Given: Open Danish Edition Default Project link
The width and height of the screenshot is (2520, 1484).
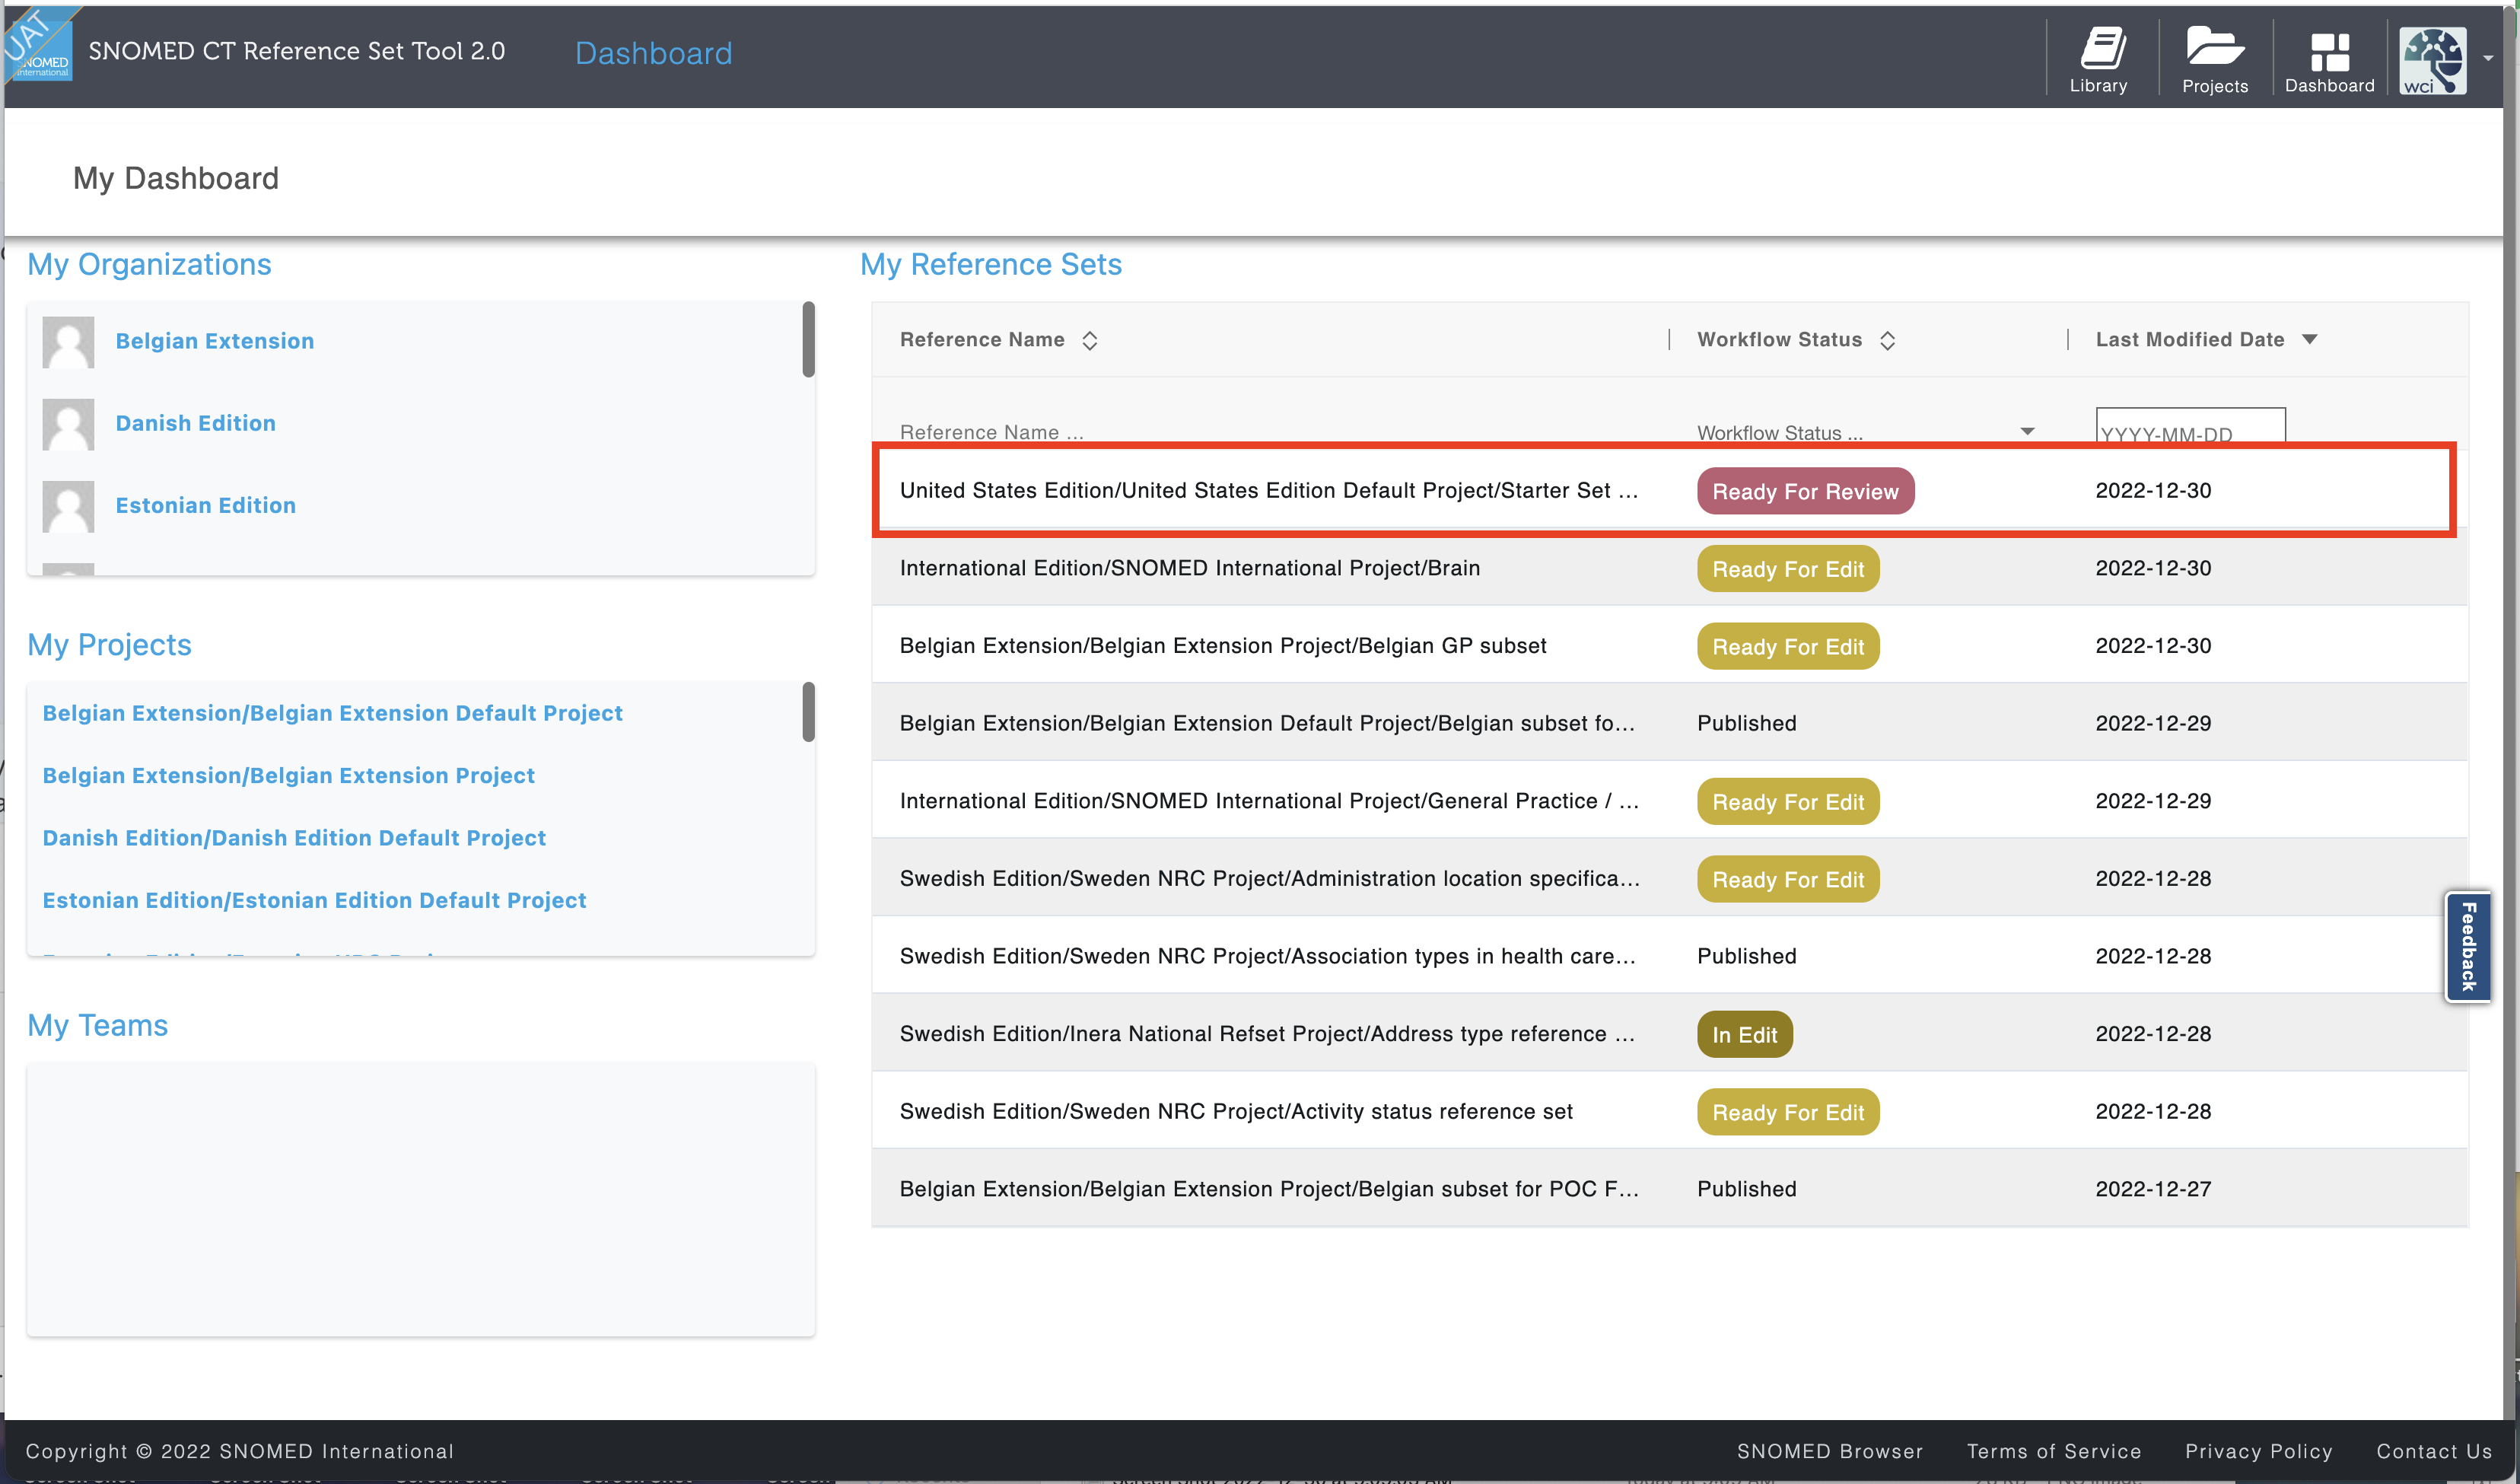Looking at the screenshot, I should tap(294, 838).
